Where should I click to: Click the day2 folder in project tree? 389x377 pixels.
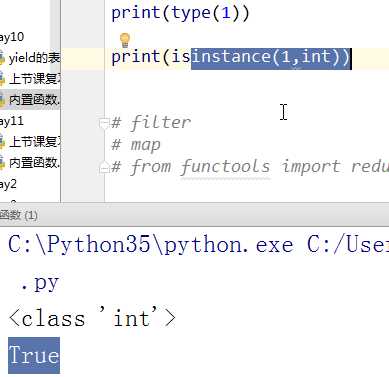click(x=8, y=184)
